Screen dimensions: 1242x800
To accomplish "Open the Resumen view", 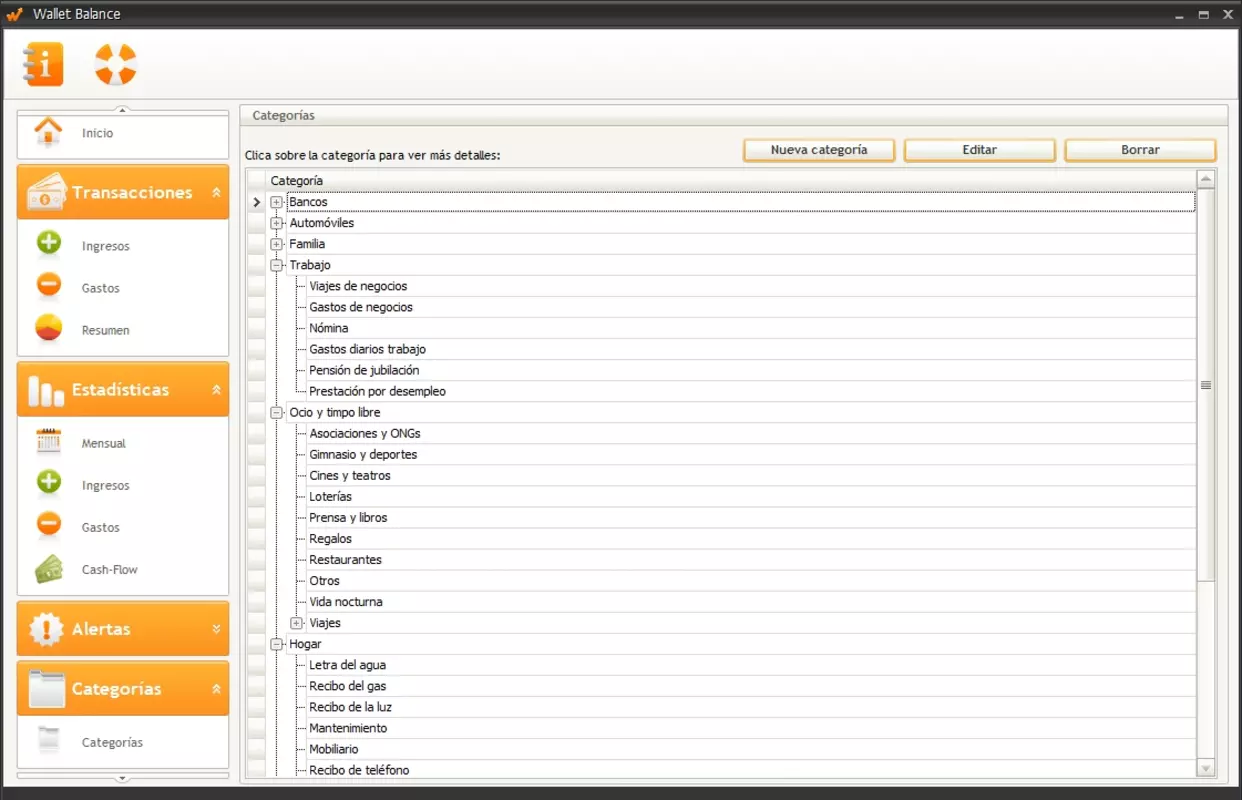I will [x=106, y=330].
